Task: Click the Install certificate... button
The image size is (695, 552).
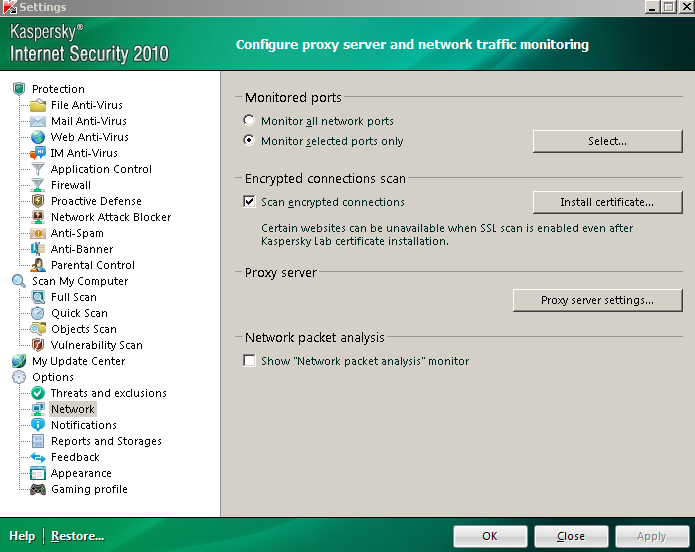Action: point(608,202)
